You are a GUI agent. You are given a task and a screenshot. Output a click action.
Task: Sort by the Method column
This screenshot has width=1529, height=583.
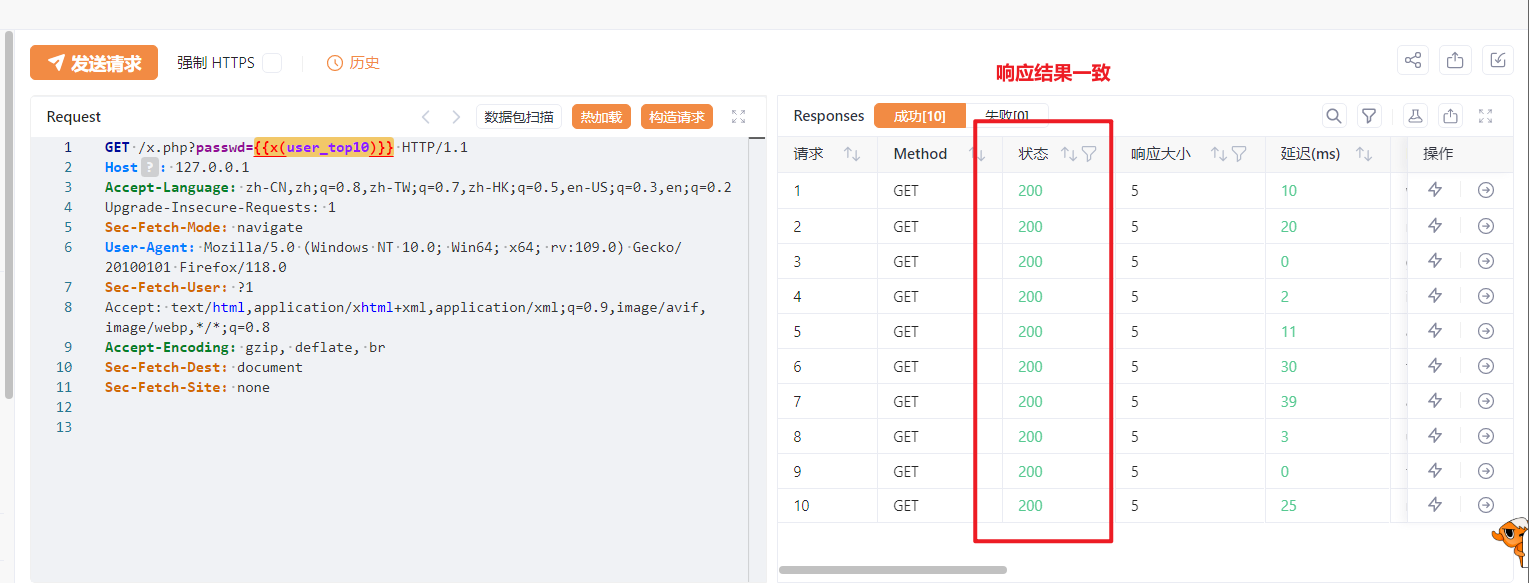click(978, 154)
